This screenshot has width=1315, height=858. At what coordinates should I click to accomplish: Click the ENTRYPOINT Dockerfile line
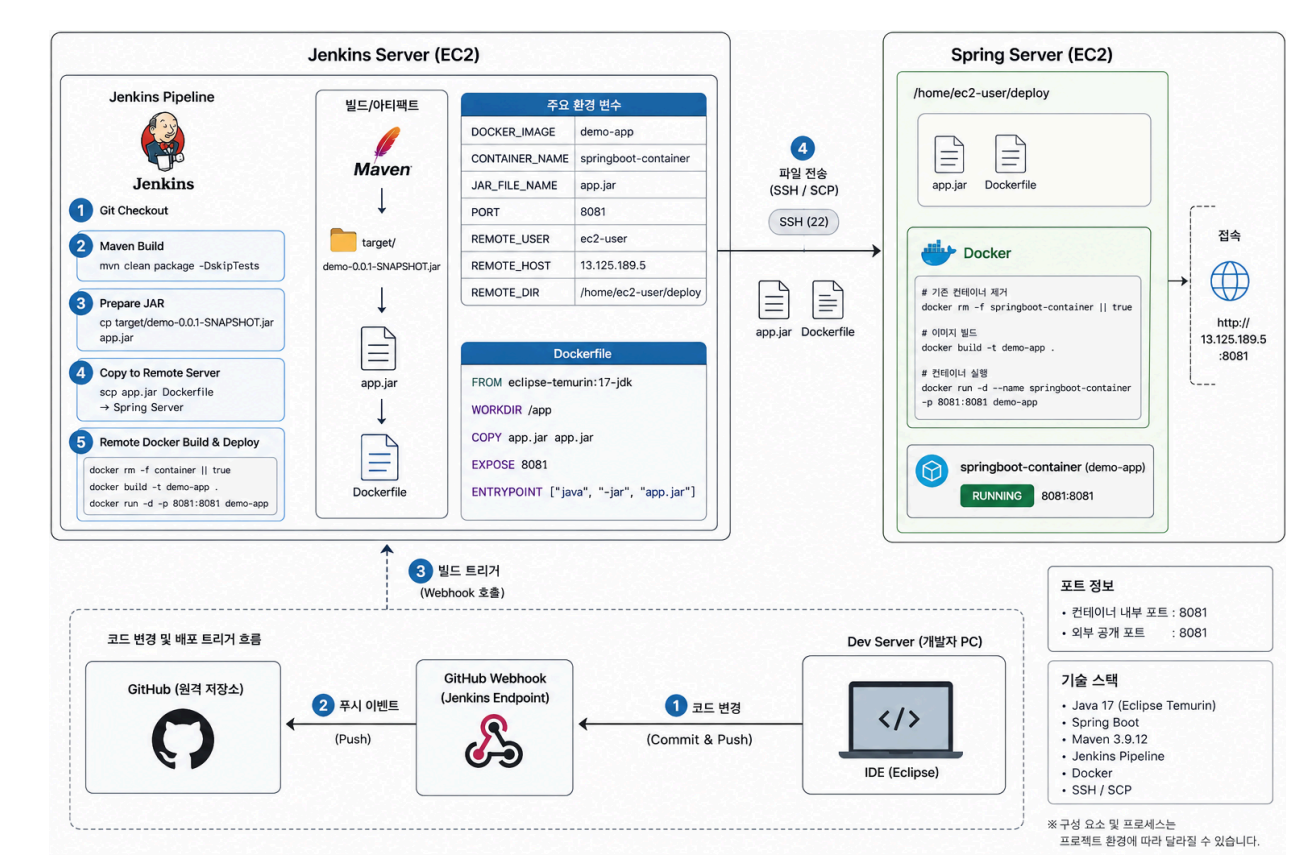[583, 492]
